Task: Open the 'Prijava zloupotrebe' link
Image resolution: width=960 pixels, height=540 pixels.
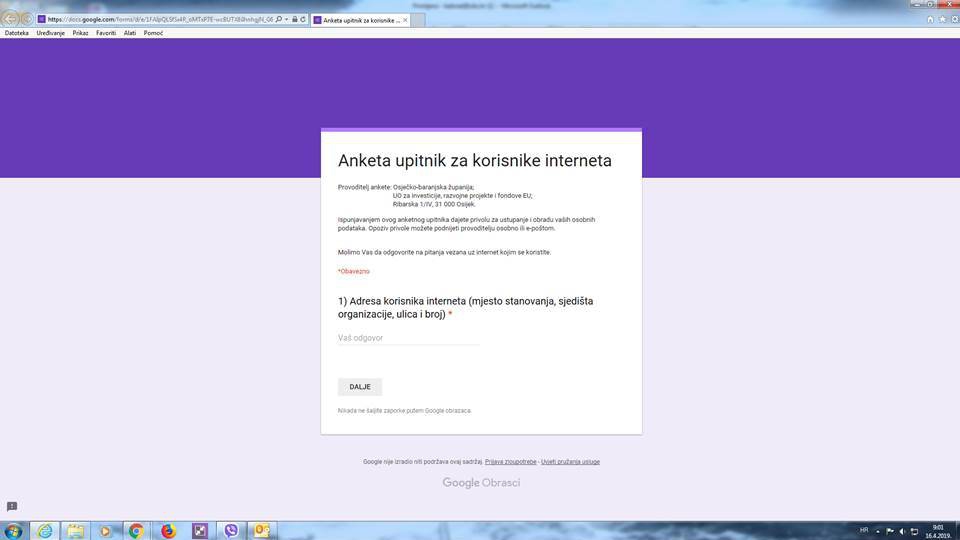Action: (x=511, y=462)
